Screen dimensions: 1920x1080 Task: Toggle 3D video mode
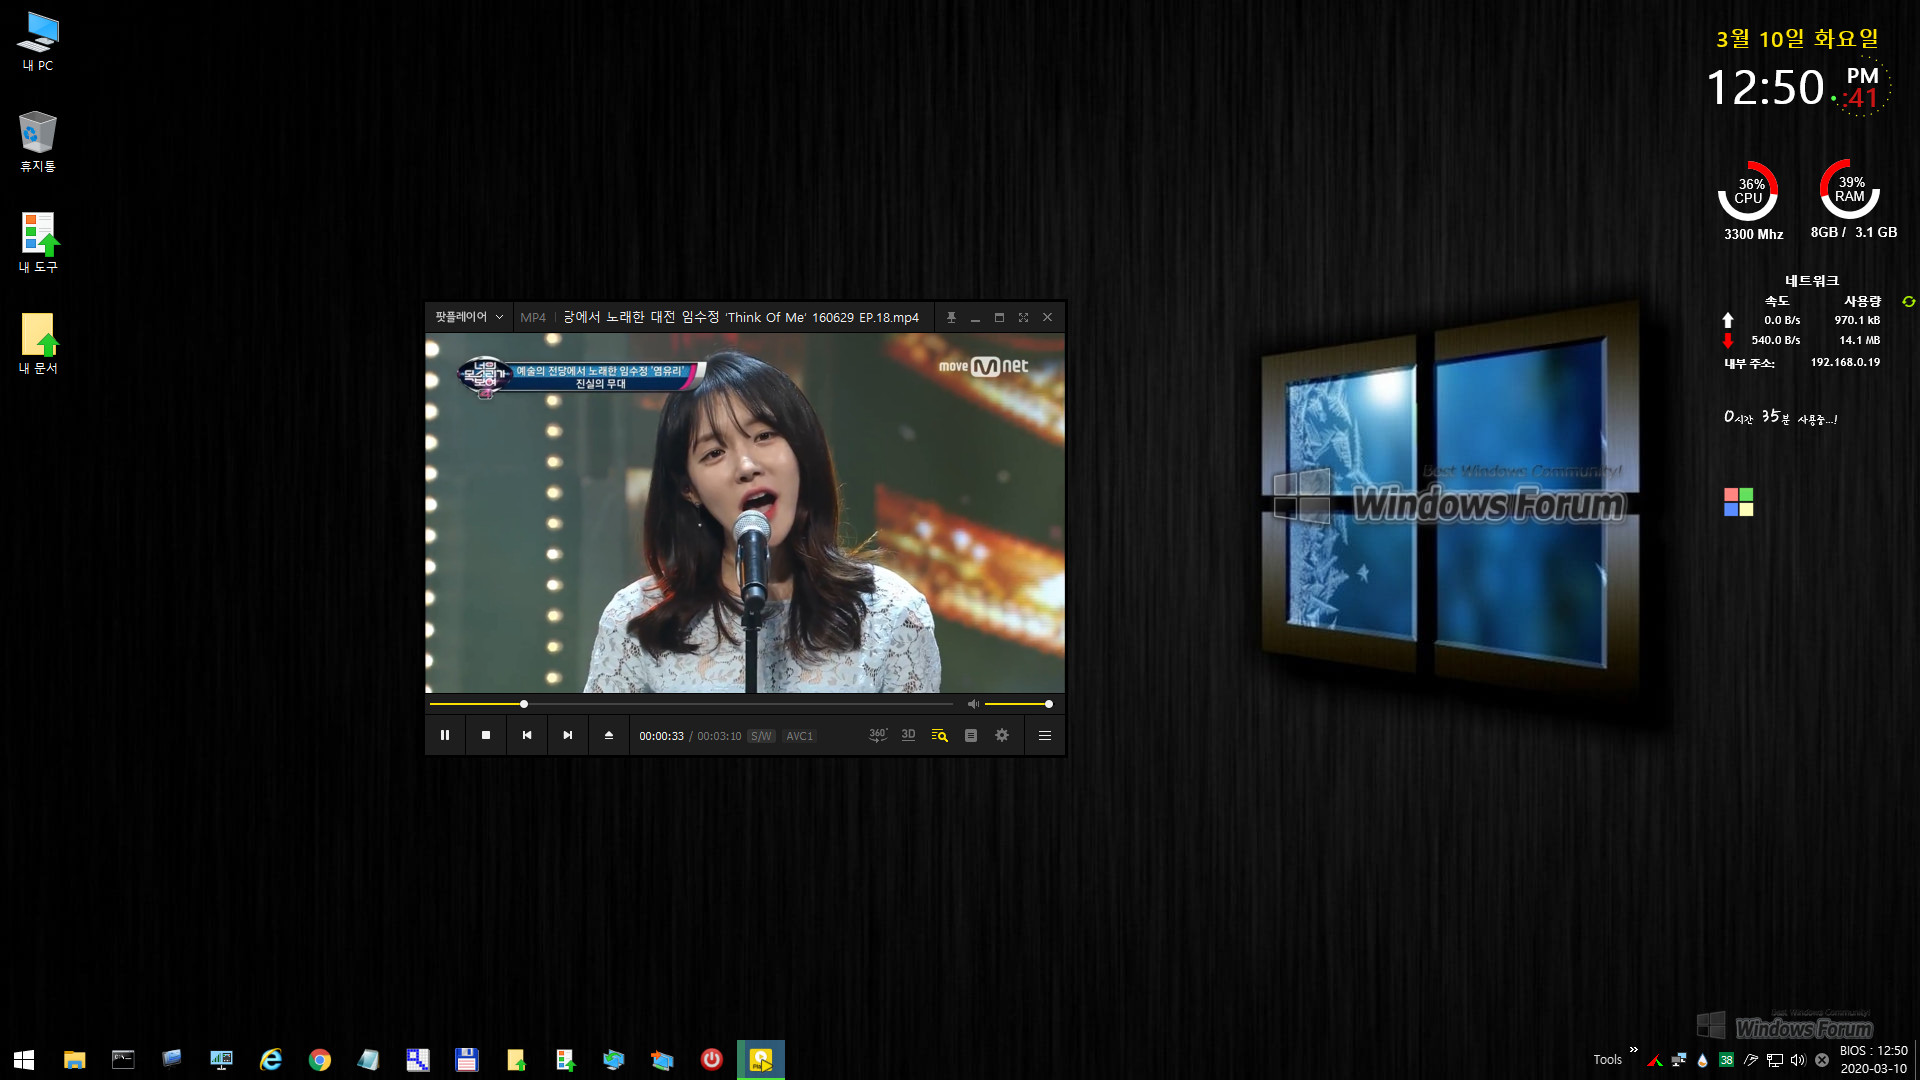coord(908,735)
